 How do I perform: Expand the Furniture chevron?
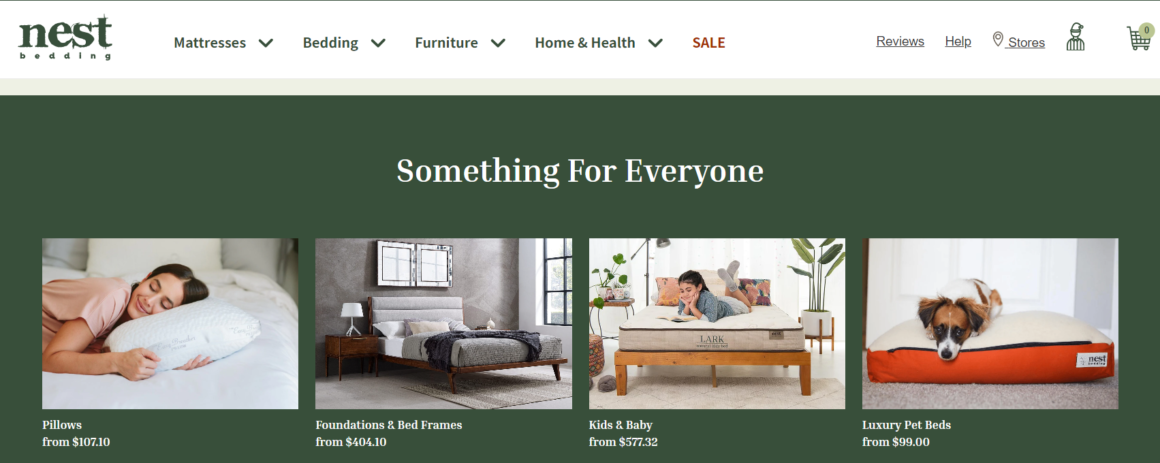(x=498, y=43)
